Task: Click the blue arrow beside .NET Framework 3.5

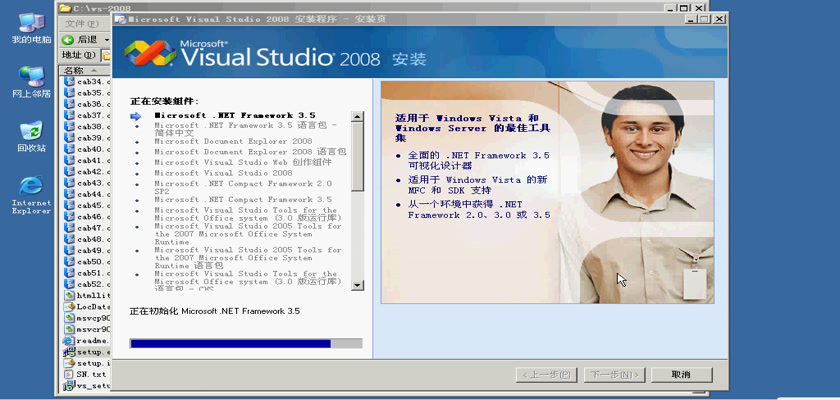Action: tap(135, 116)
